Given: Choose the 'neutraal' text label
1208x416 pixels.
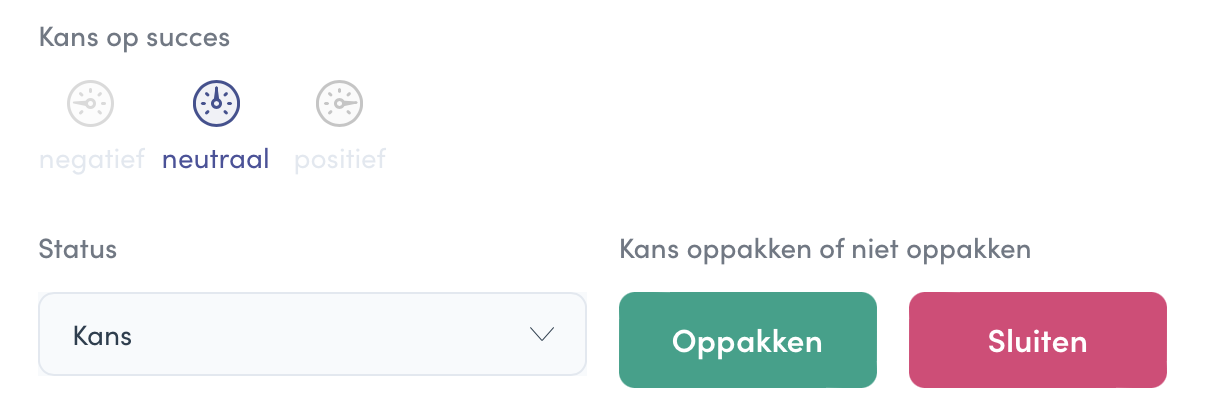Looking at the screenshot, I should pyautogui.click(x=216, y=159).
